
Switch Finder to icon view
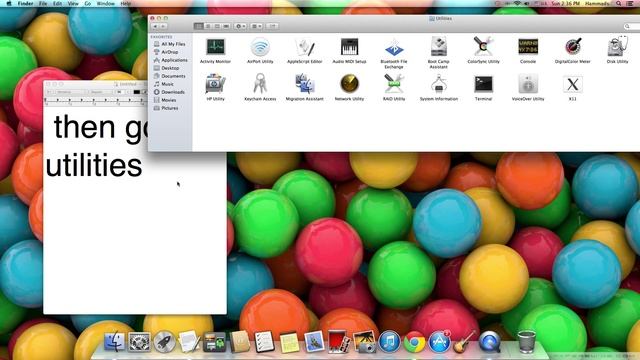(198, 26)
